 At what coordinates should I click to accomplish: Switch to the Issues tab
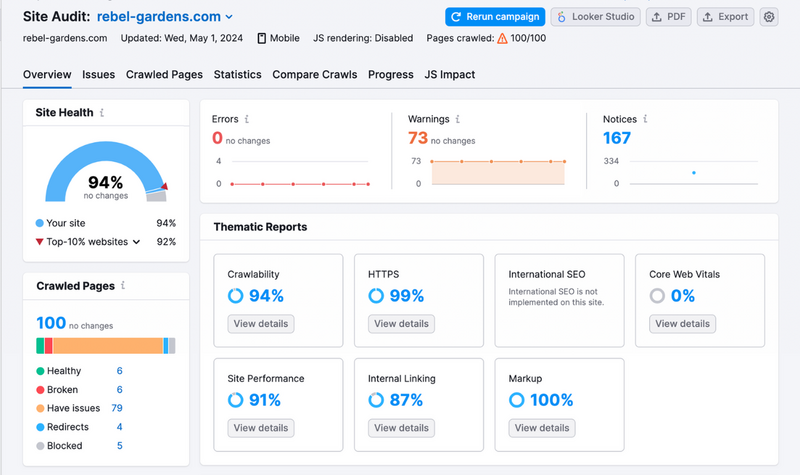(98, 75)
